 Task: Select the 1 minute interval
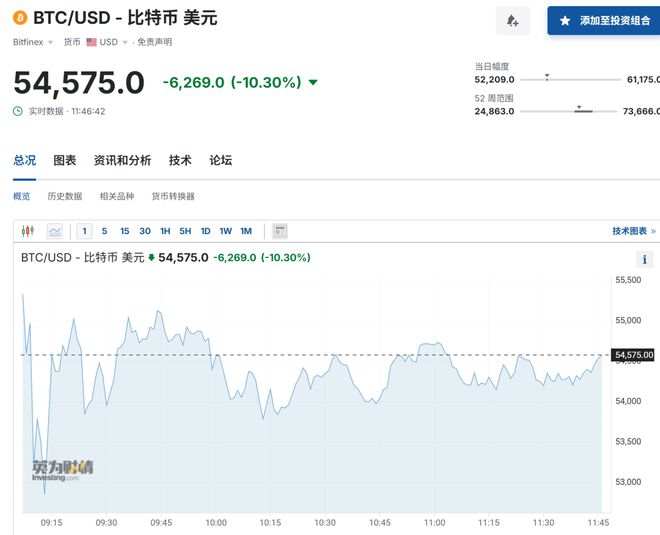tap(85, 231)
